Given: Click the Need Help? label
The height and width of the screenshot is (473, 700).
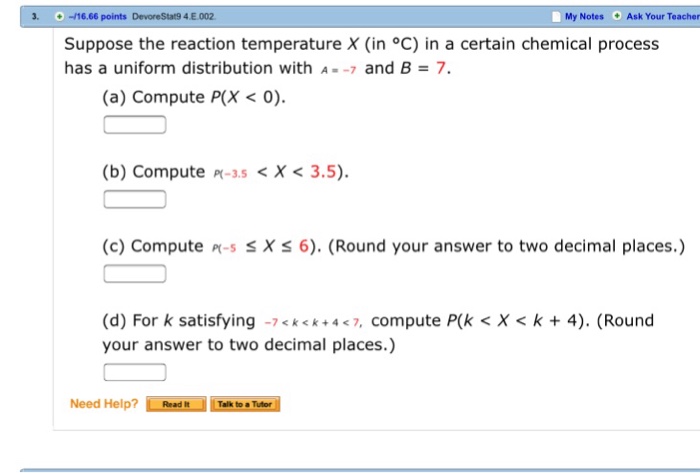Looking at the screenshot, I should [x=104, y=404].
